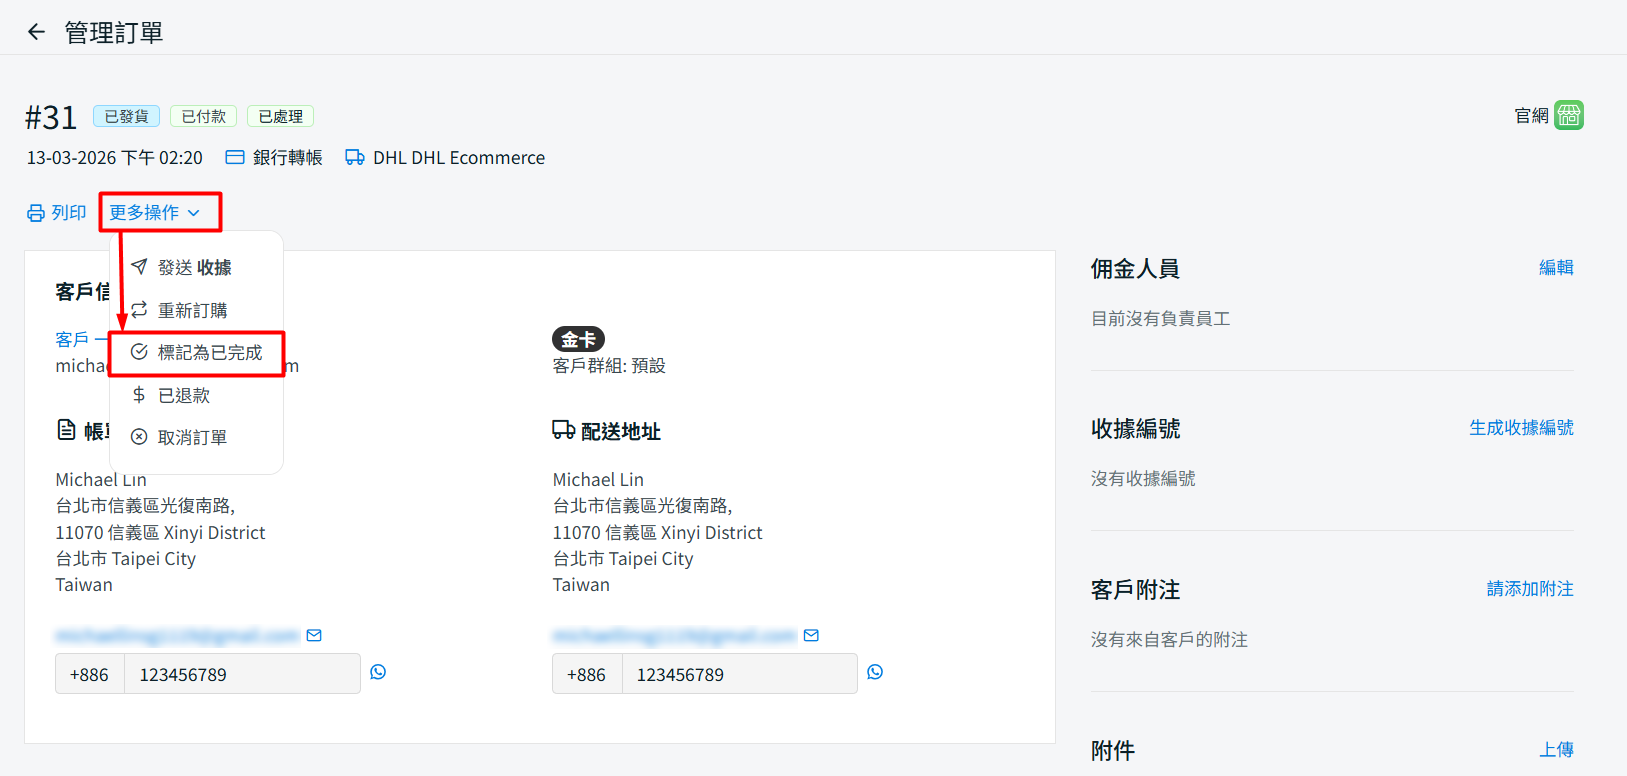Click the 請添加附注 link
This screenshot has width=1627, height=776.
click(x=1529, y=589)
